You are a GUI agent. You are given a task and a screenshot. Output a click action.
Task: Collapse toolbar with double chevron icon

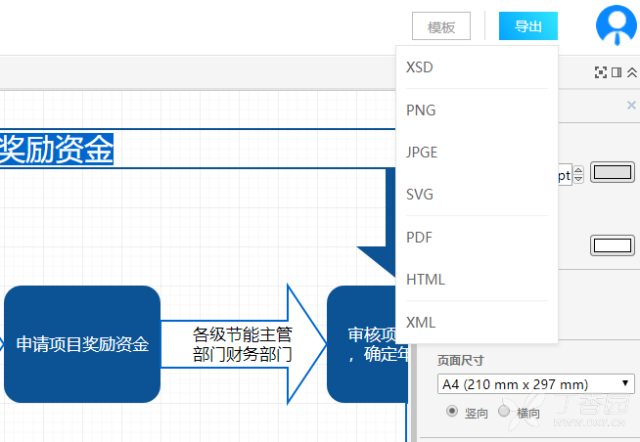pyautogui.click(x=630, y=72)
